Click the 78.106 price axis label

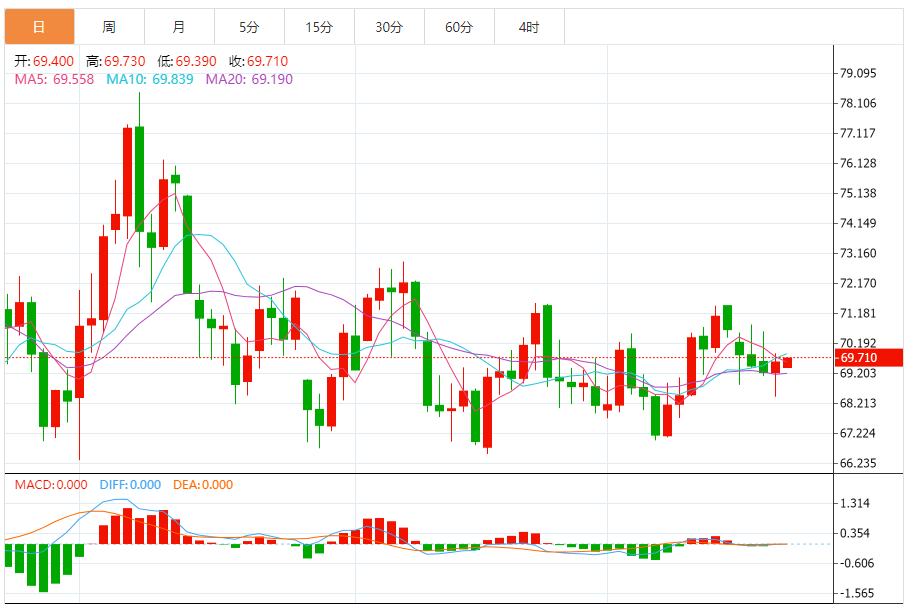858,103
